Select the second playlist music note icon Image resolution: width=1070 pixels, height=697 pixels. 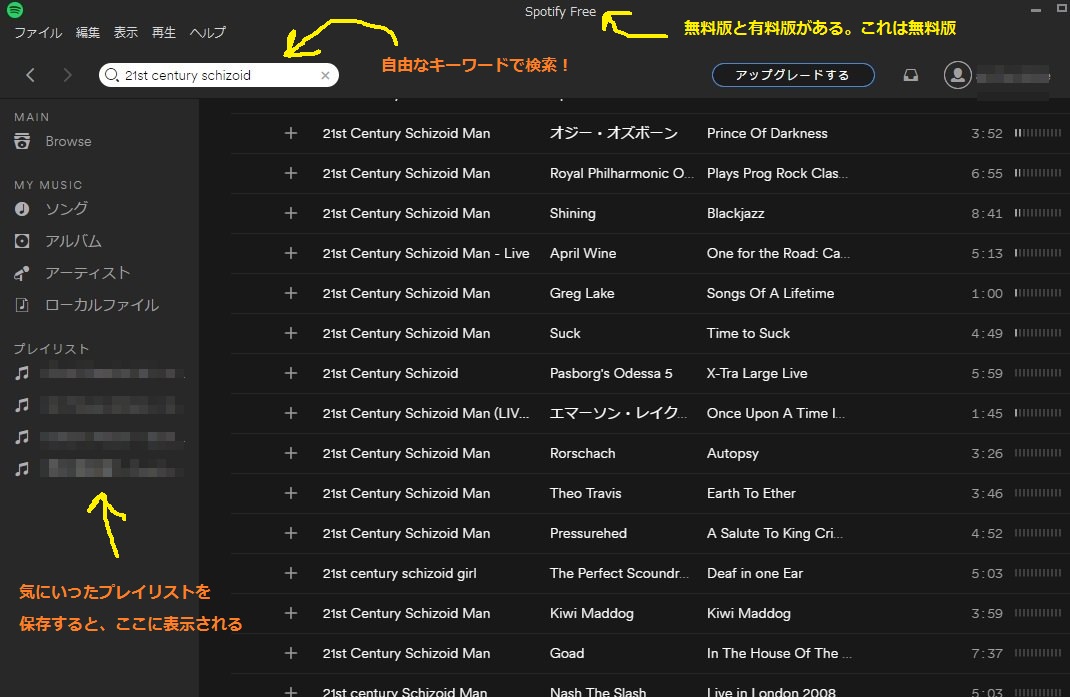(x=23, y=406)
